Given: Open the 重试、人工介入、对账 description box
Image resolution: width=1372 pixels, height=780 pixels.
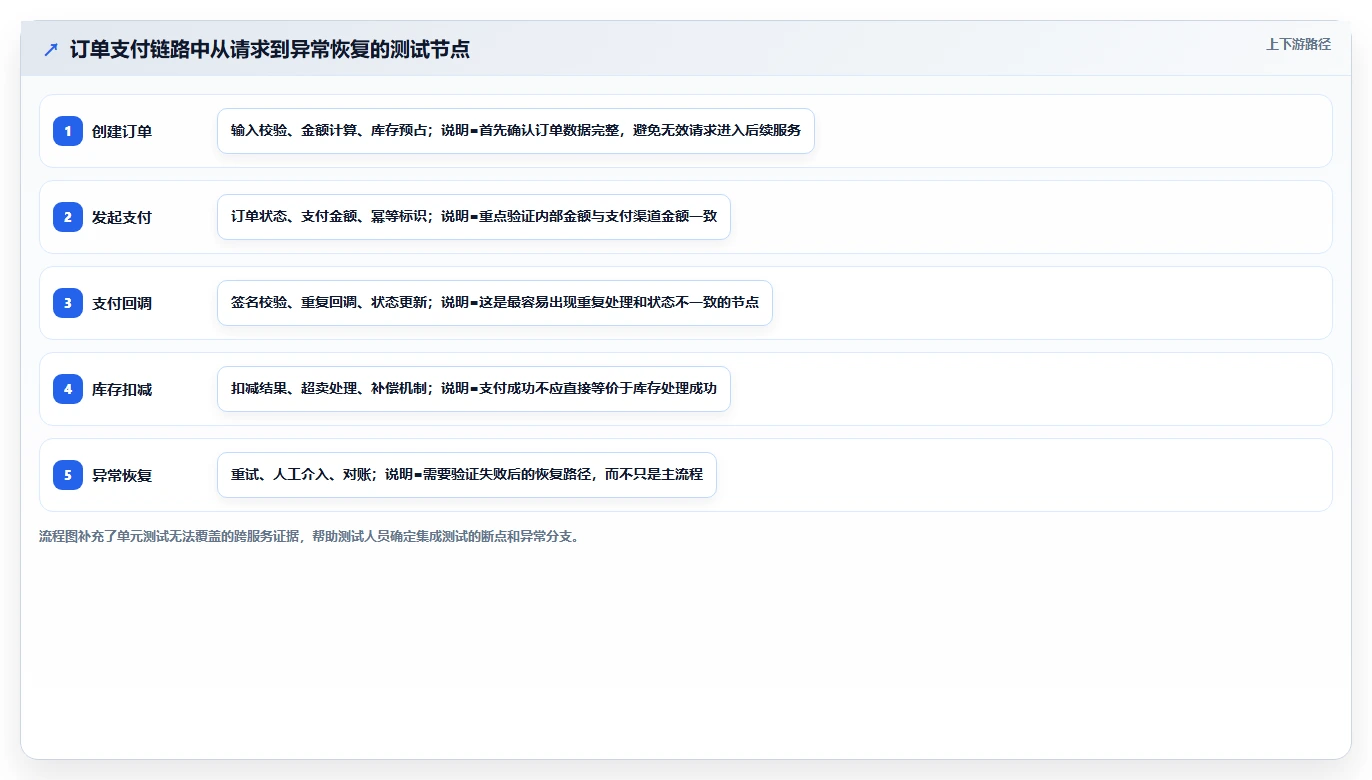Looking at the screenshot, I should [x=467, y=475].
